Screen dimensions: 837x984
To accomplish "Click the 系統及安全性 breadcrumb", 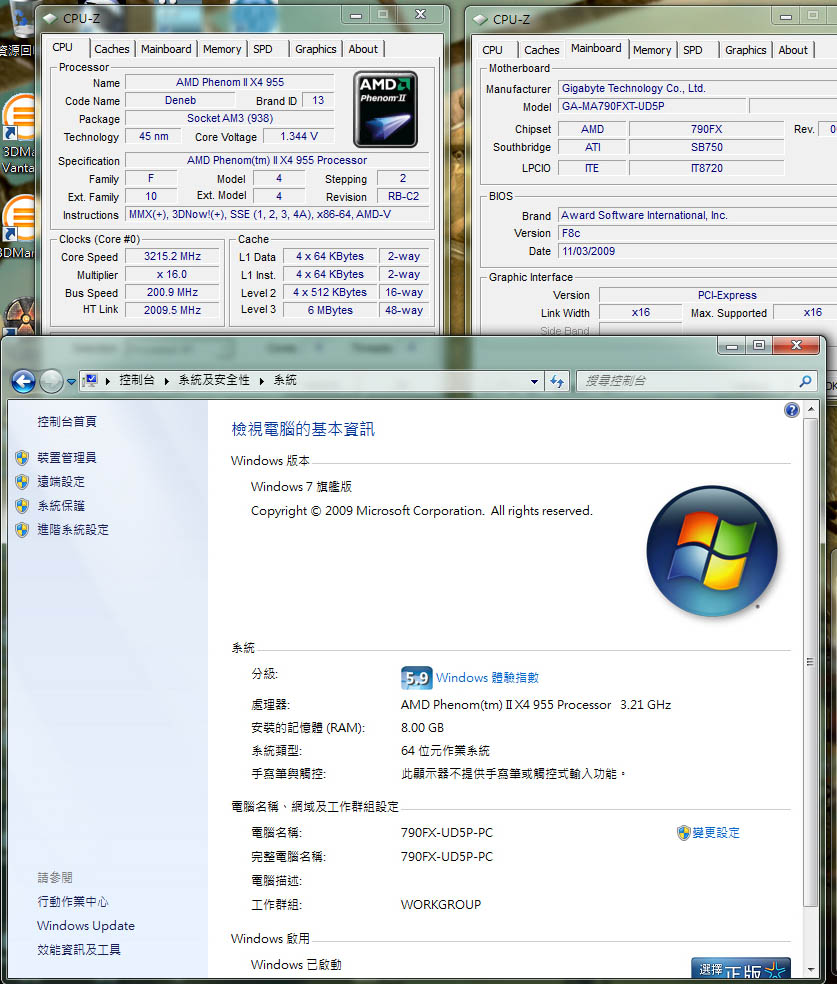I will tap(214, 380).
